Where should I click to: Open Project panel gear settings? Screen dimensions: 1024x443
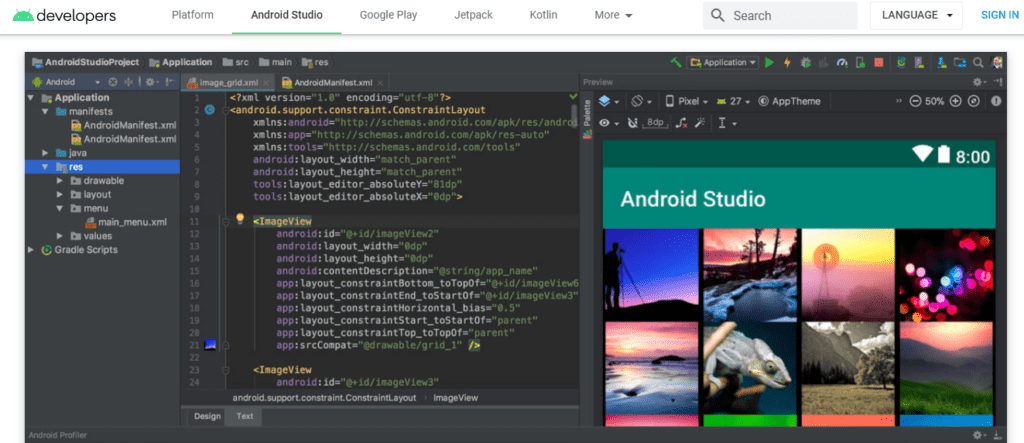click(152, 82)
